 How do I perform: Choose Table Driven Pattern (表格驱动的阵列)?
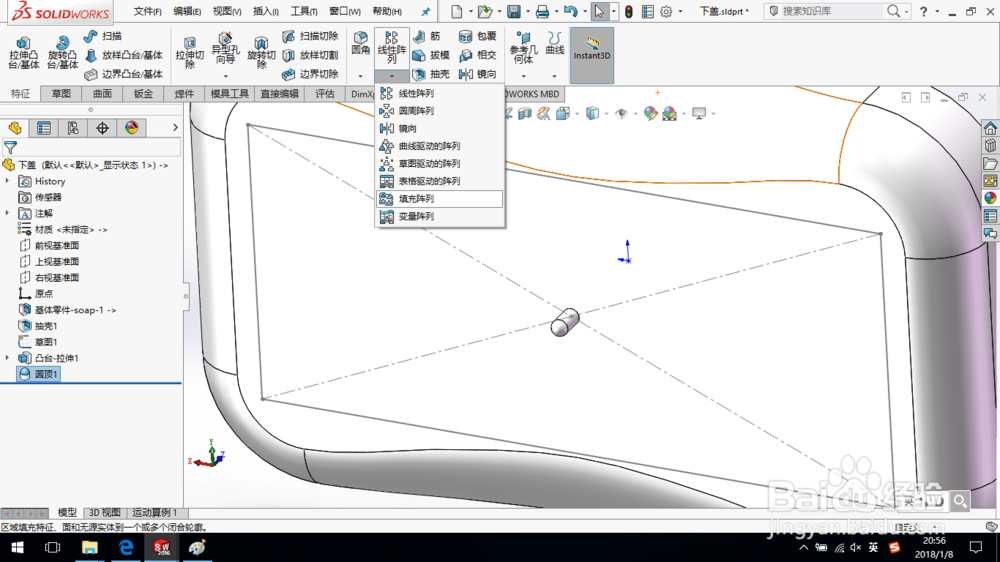(440, 181)
